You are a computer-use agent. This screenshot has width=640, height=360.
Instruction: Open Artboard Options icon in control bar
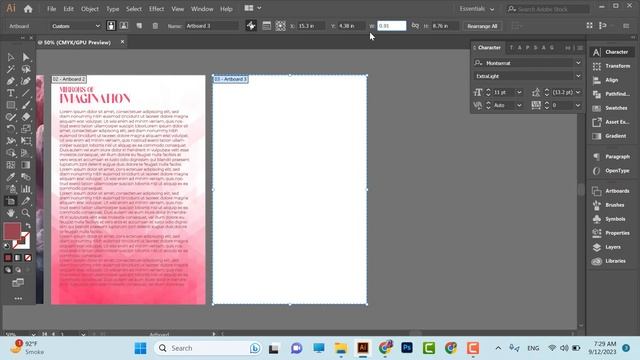(x=267, y=26)
